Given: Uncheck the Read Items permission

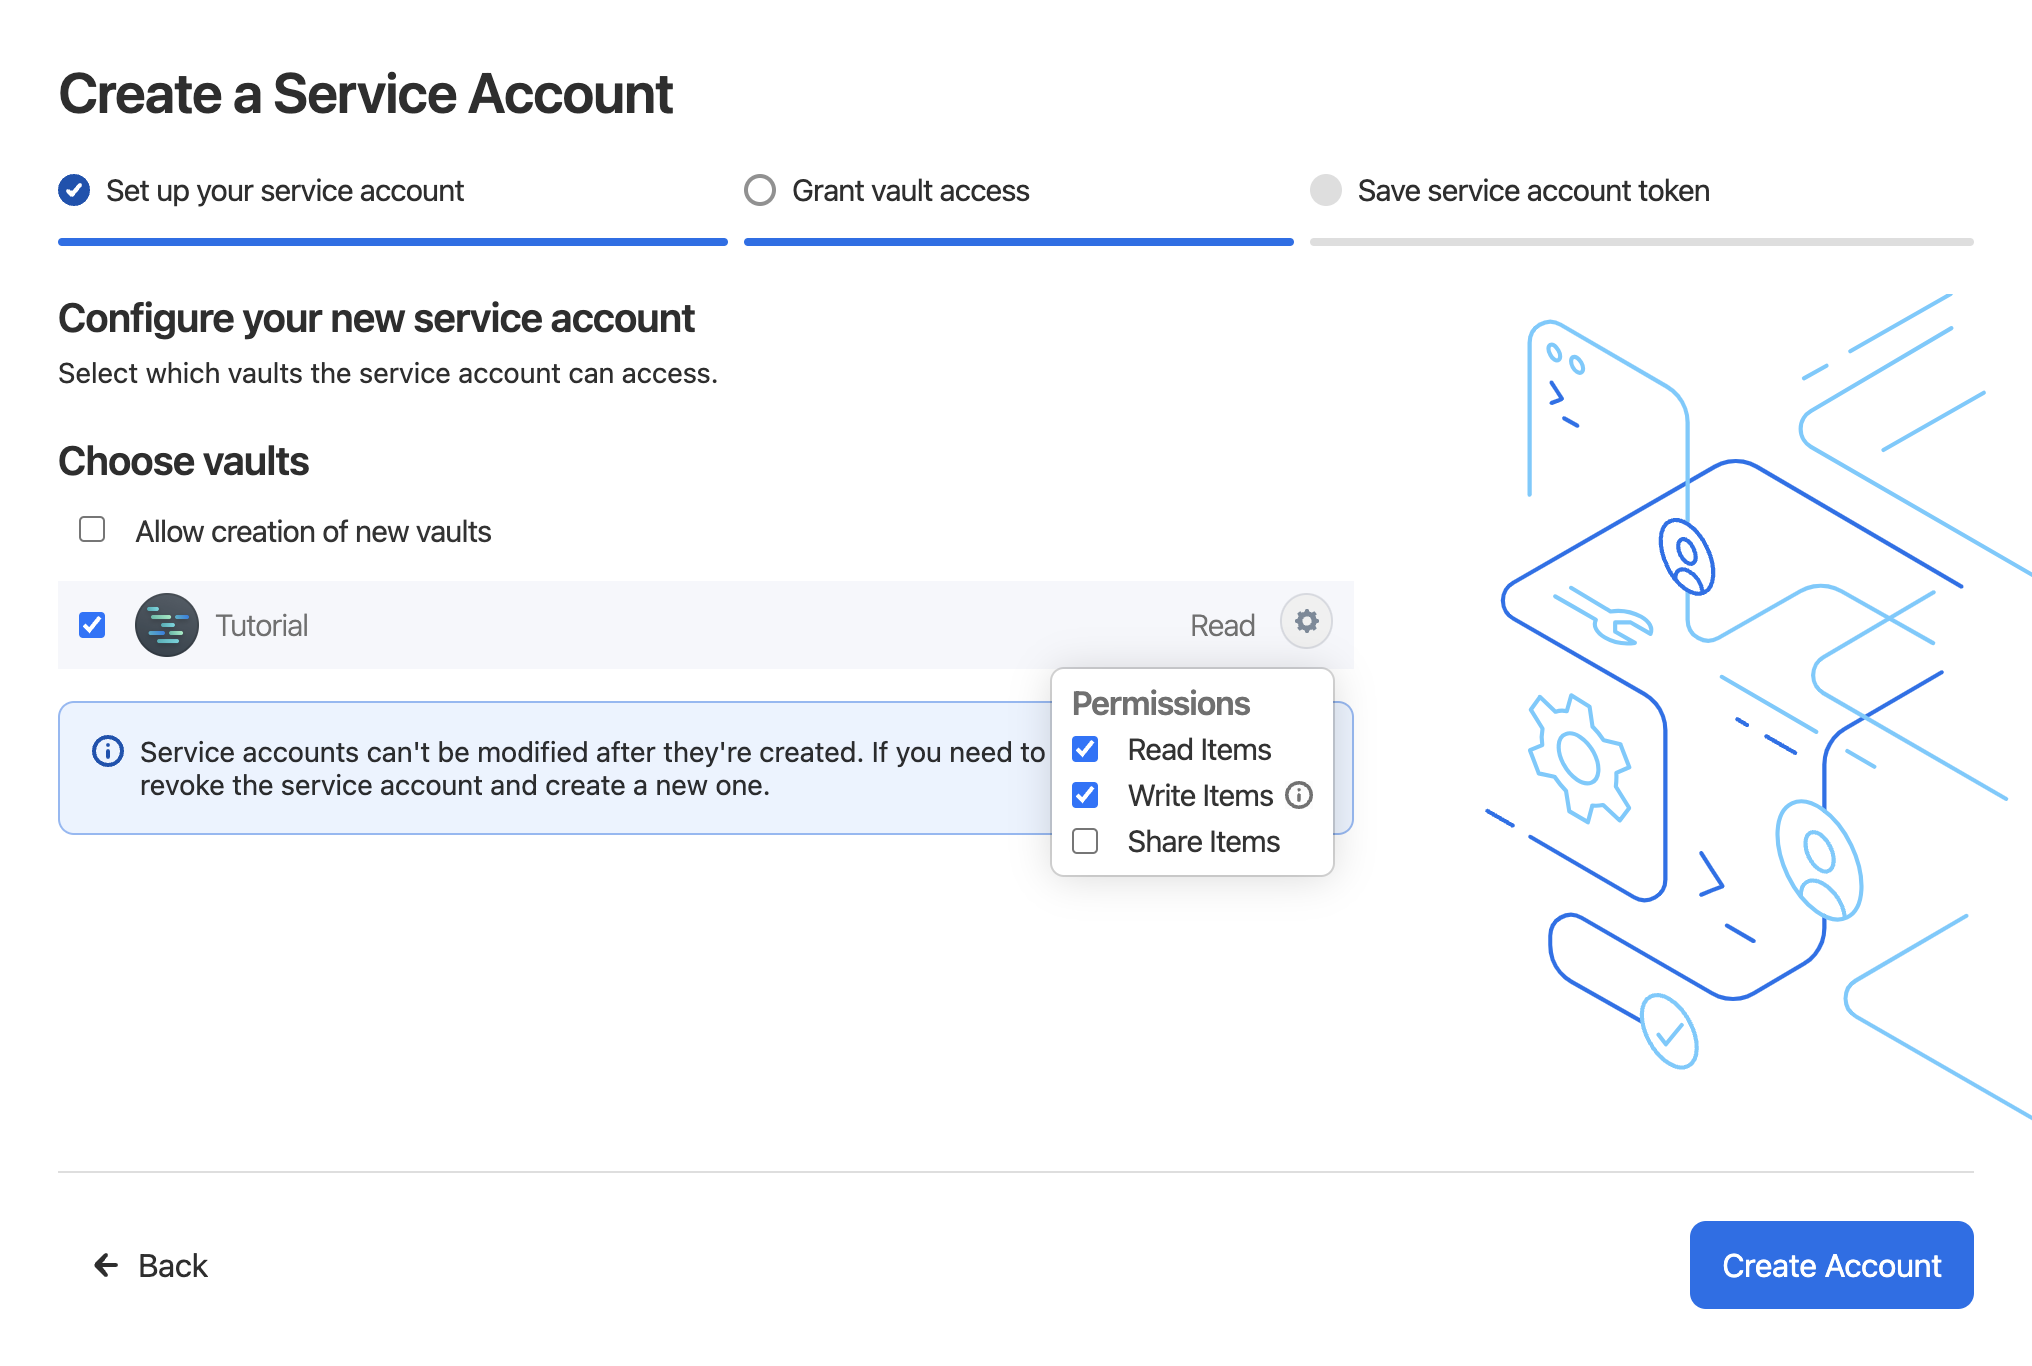Looking at the screenshot, I should (1085, 749).
